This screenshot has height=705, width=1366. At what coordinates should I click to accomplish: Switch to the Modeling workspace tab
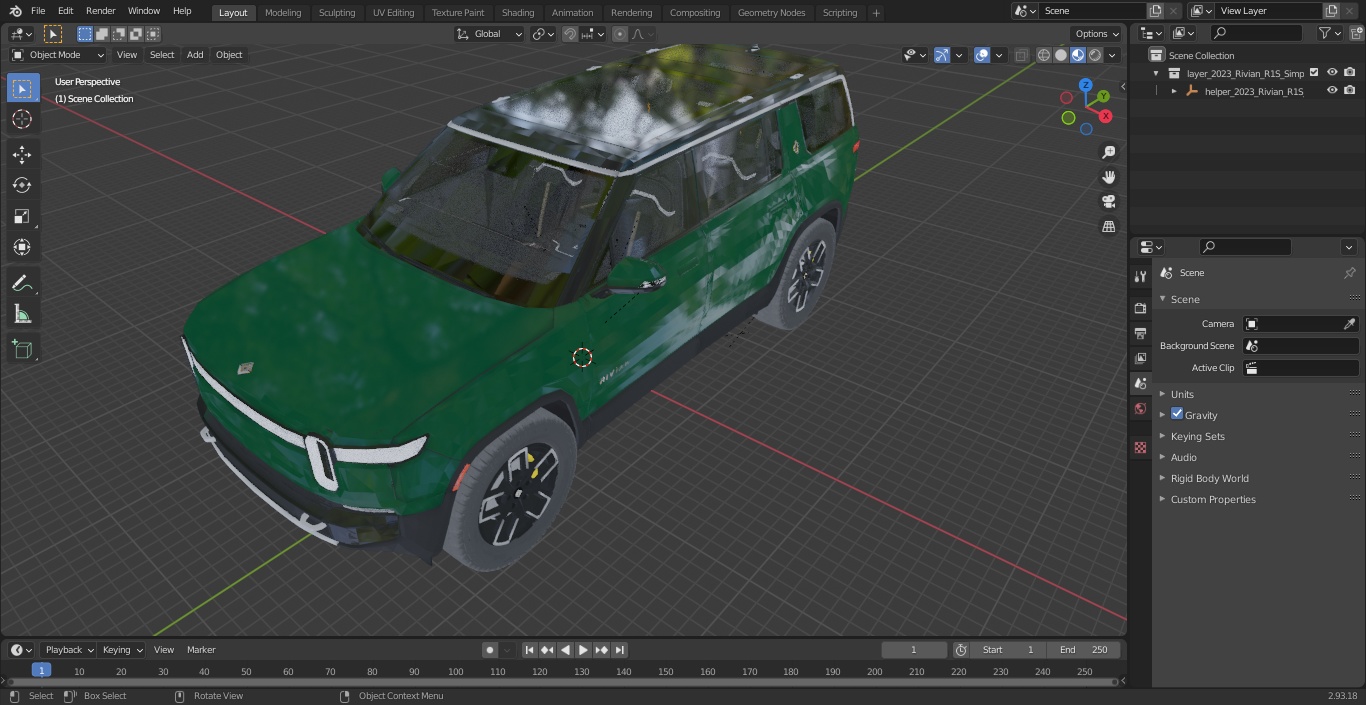(283, 12)
